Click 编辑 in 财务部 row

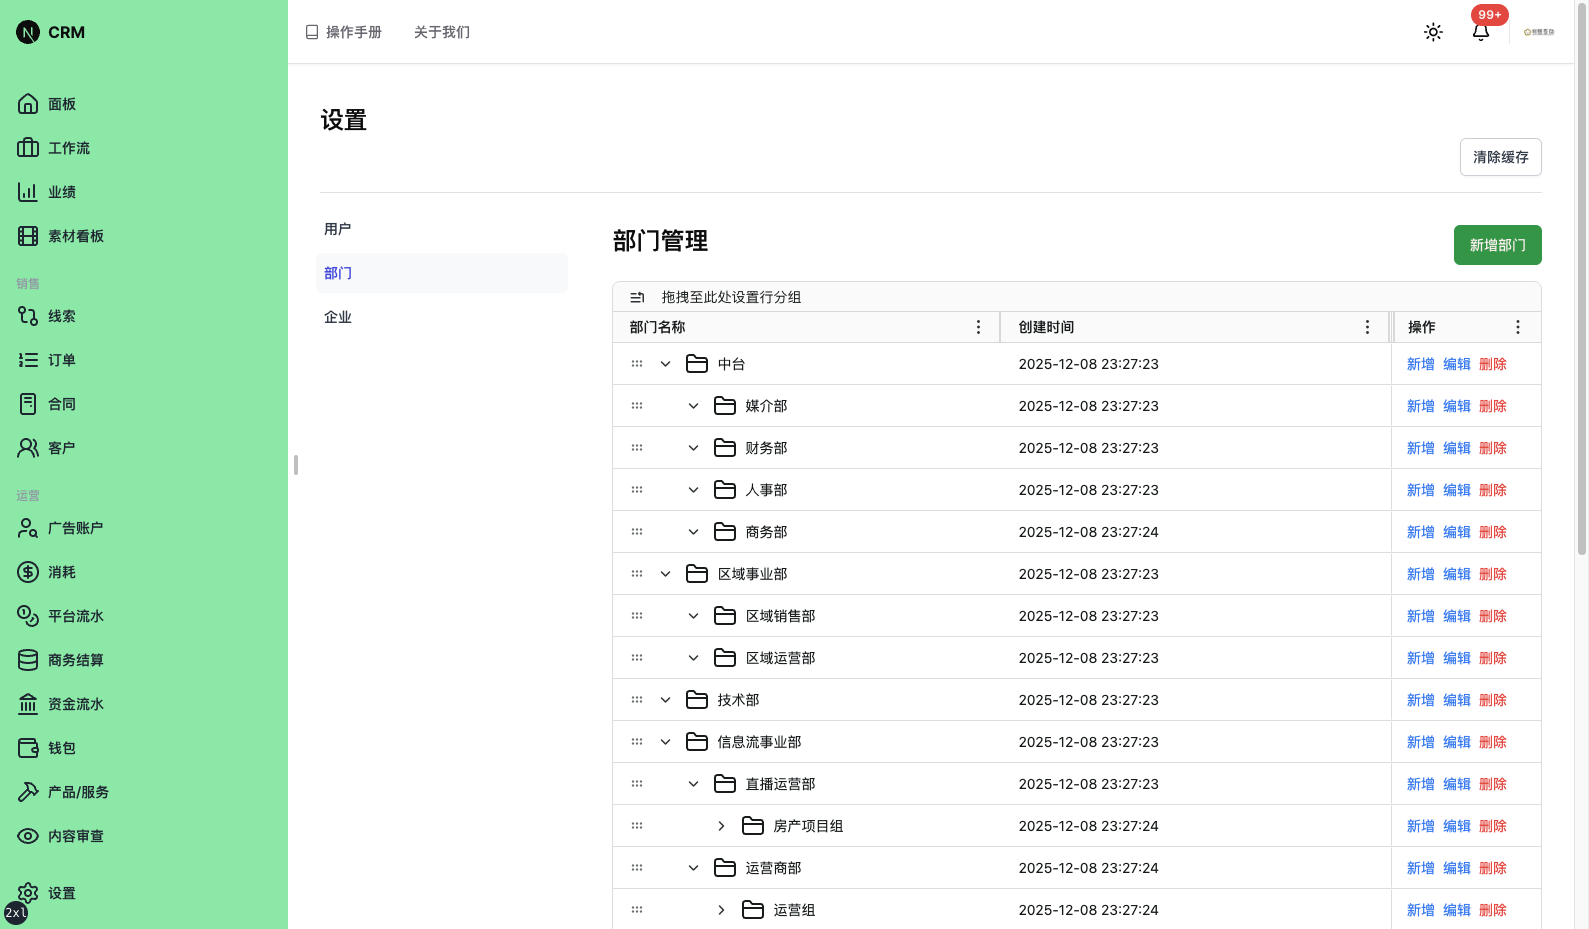(x=1456, y=448)
